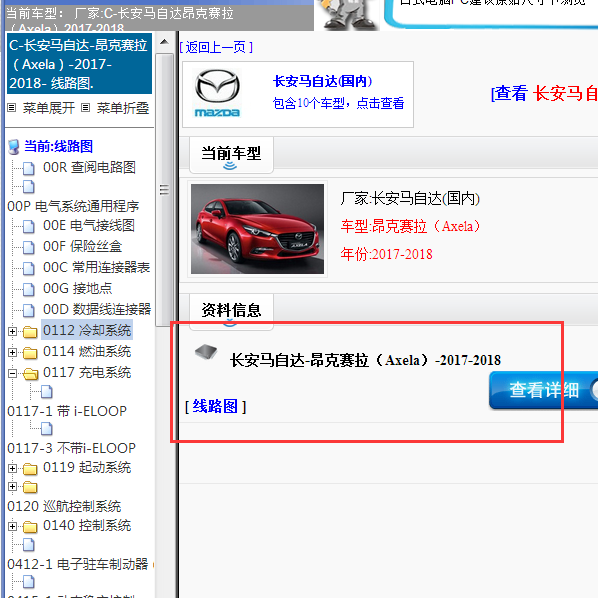Click the folder icon for 0114 燃油系统

(30, 353)
